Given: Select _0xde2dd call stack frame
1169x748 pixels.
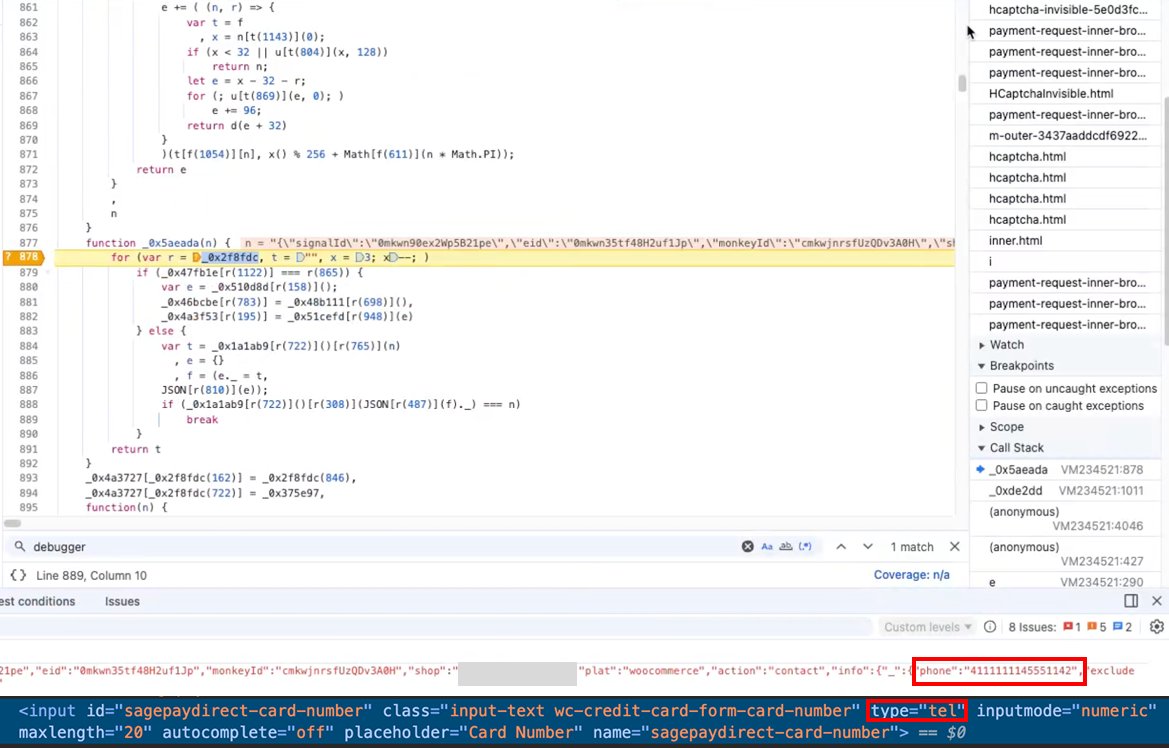Looking at the screenshot, I should (1066, 491).
